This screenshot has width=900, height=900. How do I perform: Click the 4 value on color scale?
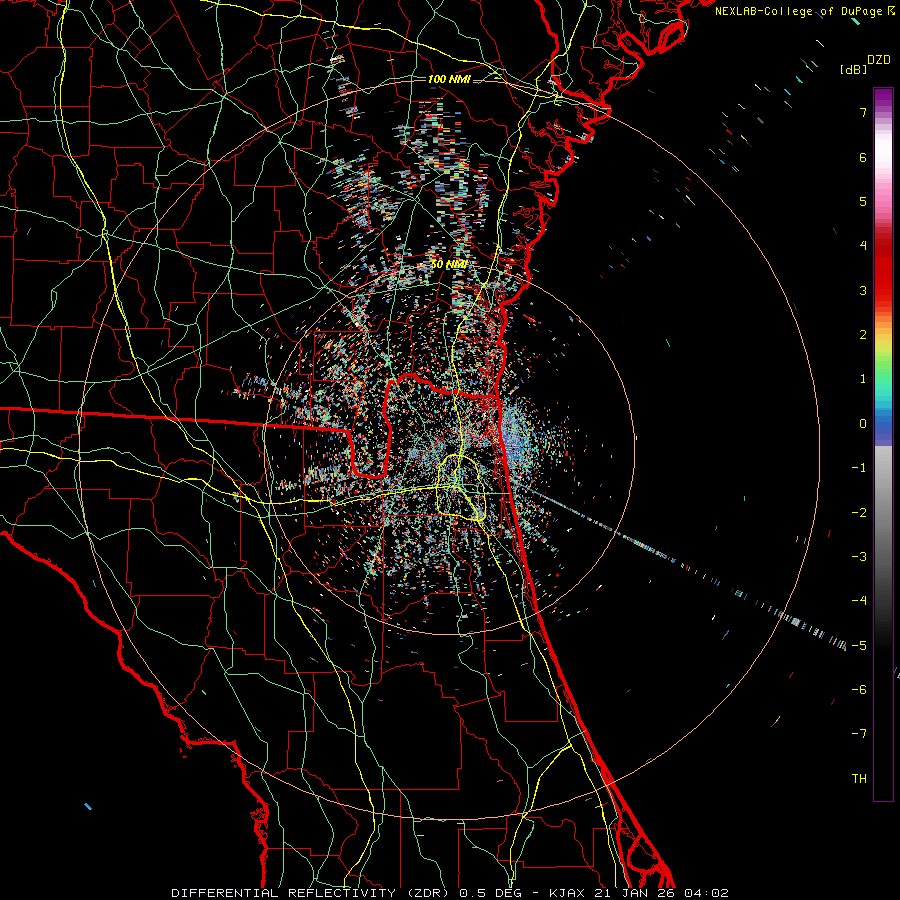tap(863, 246)
